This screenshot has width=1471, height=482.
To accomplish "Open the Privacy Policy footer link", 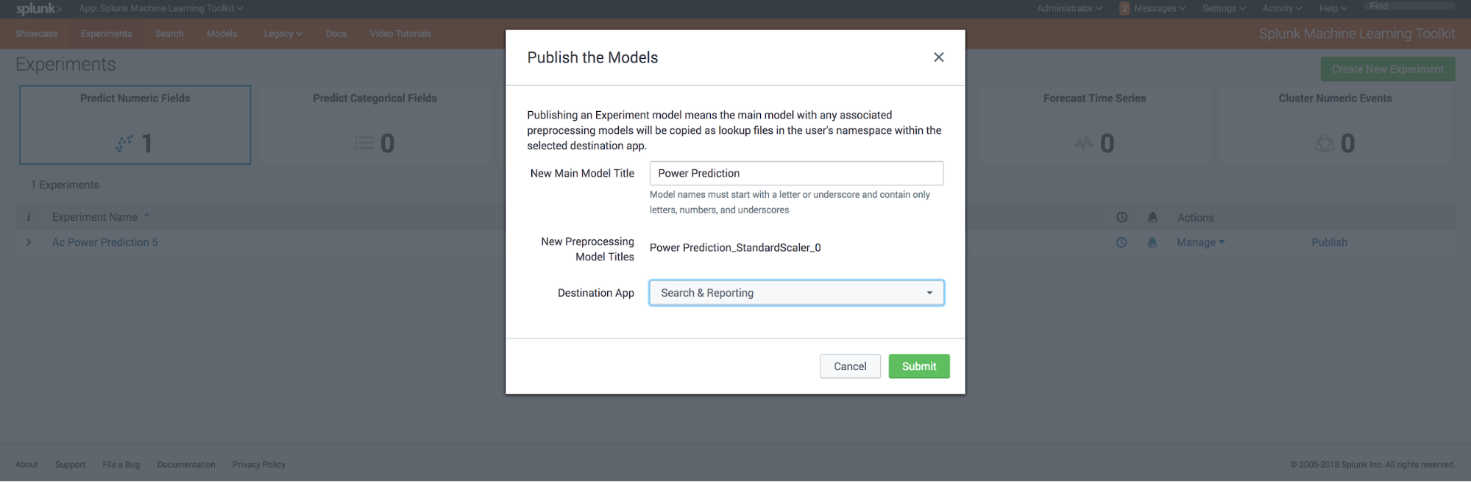I will 259,464.
